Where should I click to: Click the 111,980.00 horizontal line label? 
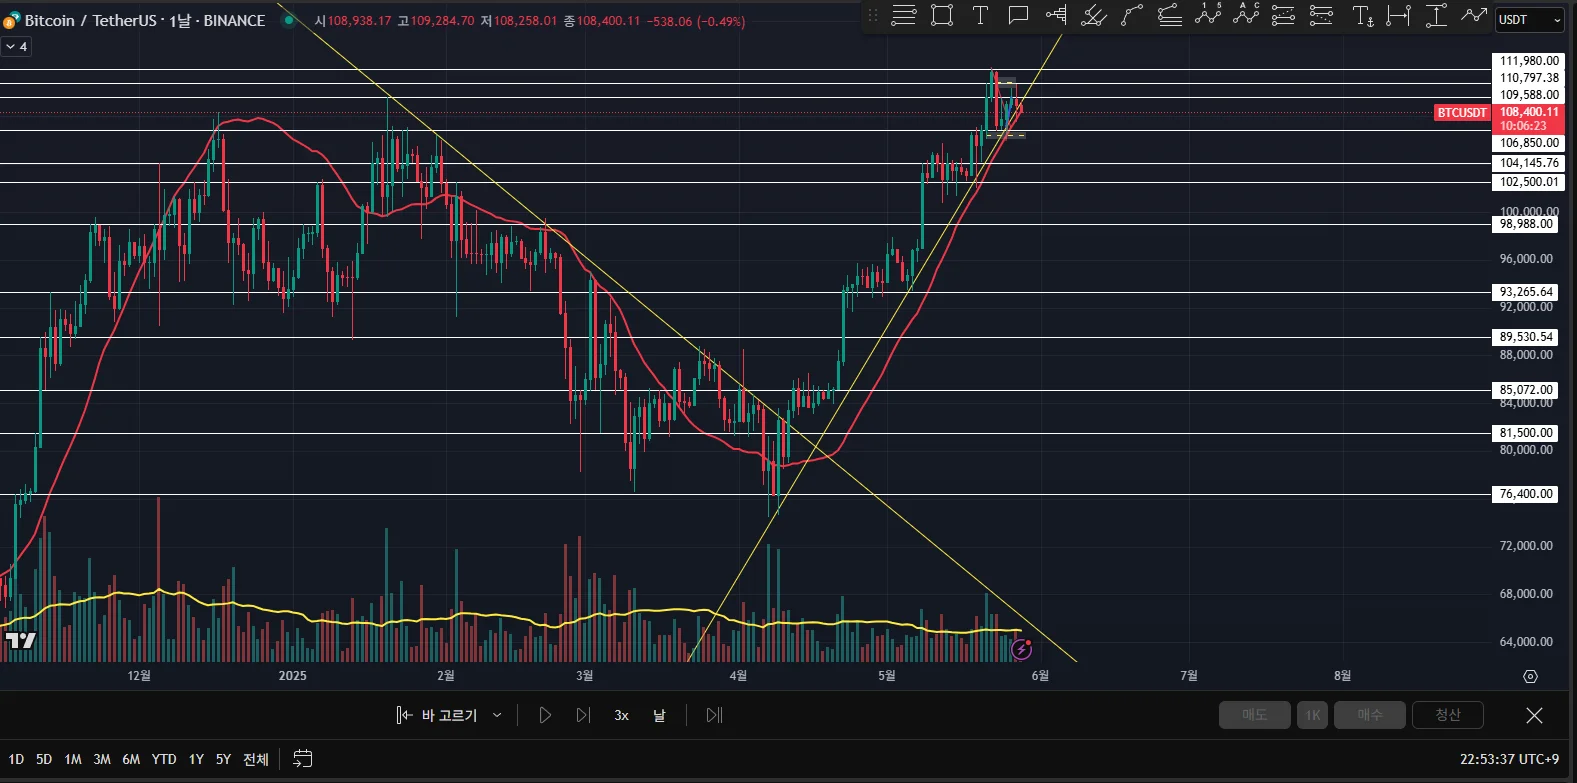(x=1529, y=61)
